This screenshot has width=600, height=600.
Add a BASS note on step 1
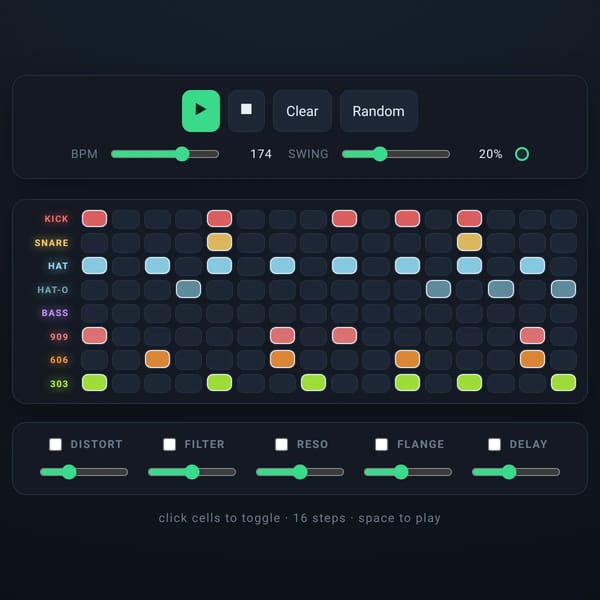pyautogui.click(x=95, y=313)
